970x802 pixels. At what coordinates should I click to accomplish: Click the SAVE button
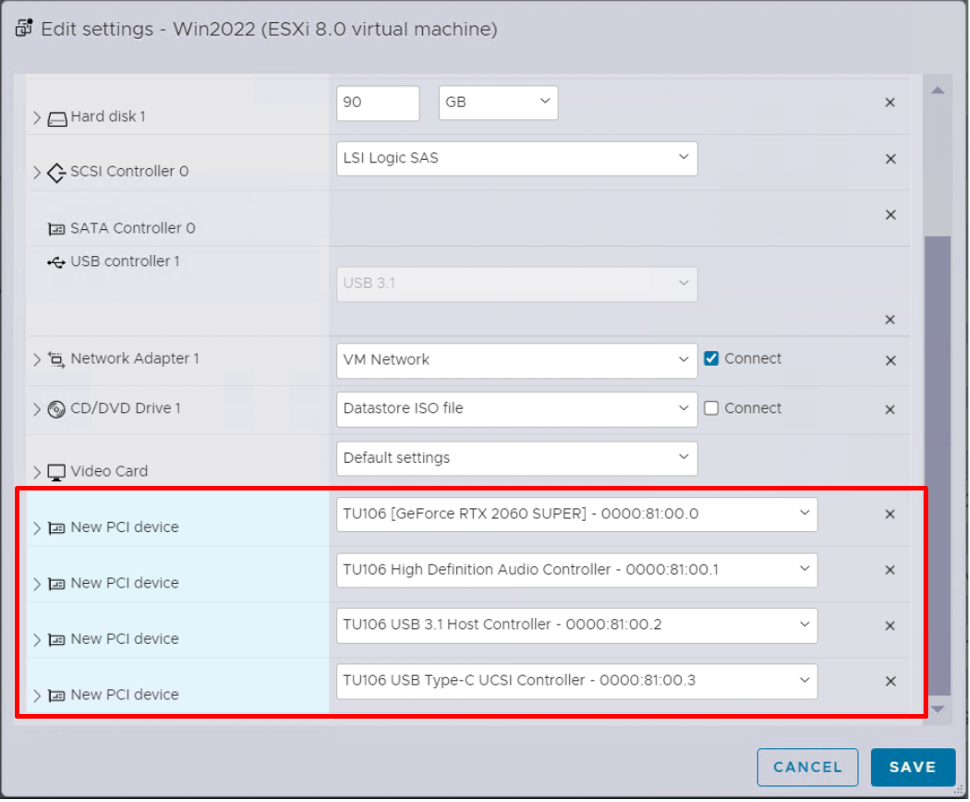click(912, 767)
